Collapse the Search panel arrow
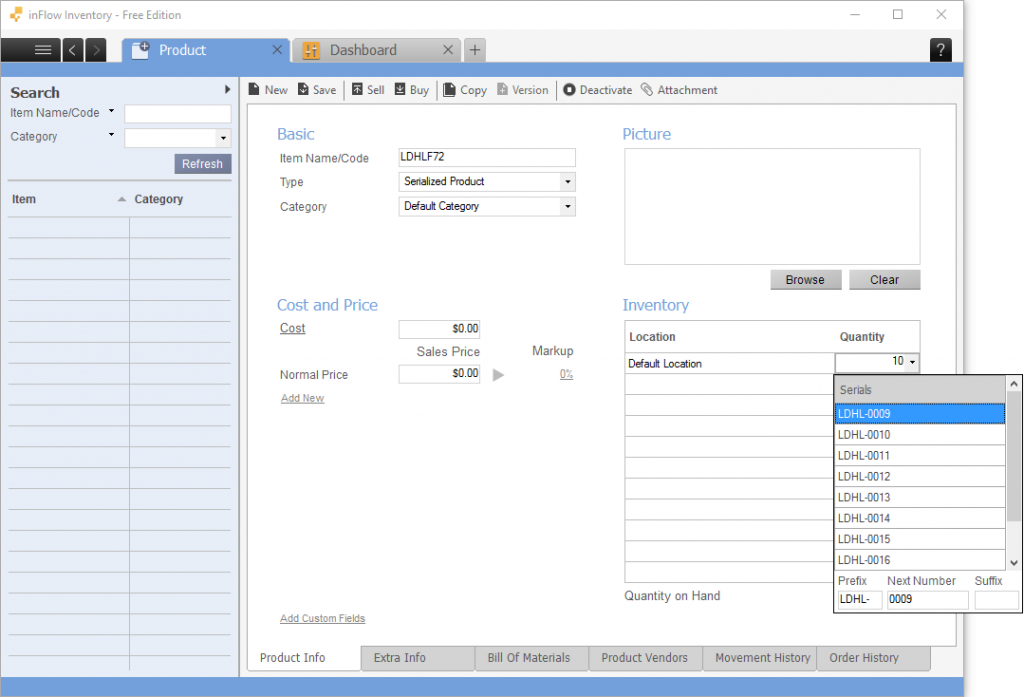 coord(227,89)
